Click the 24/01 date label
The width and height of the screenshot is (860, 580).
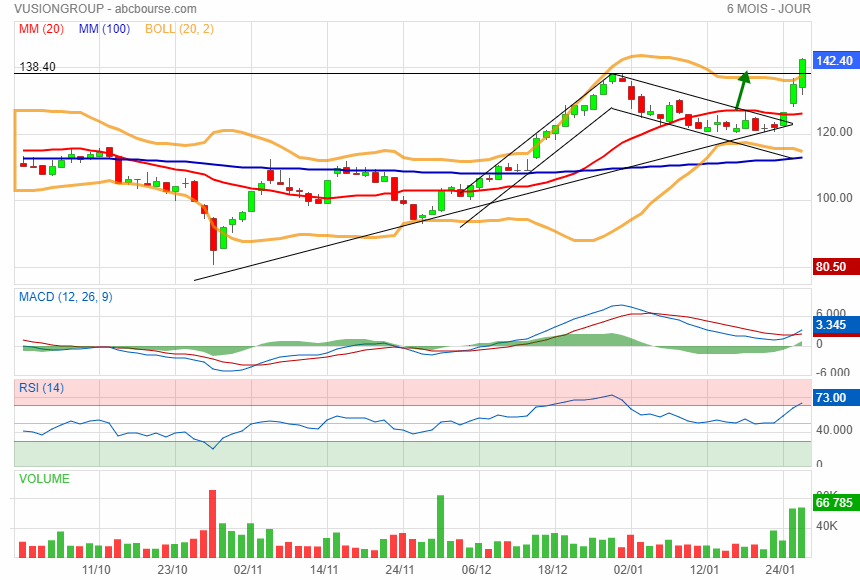(x=780, y=570)
